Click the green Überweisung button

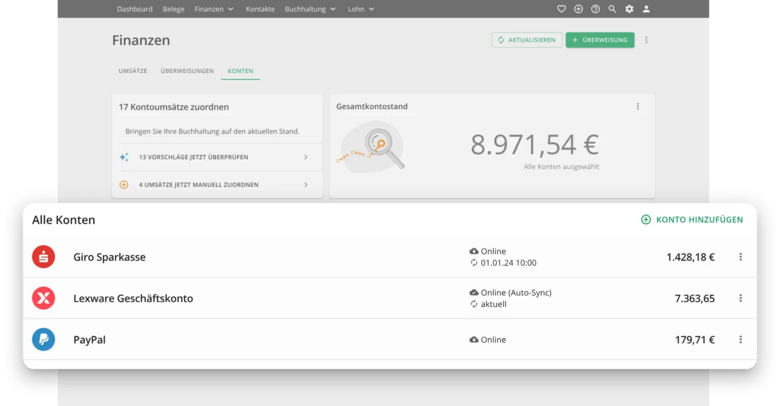[x=599, y=40]
